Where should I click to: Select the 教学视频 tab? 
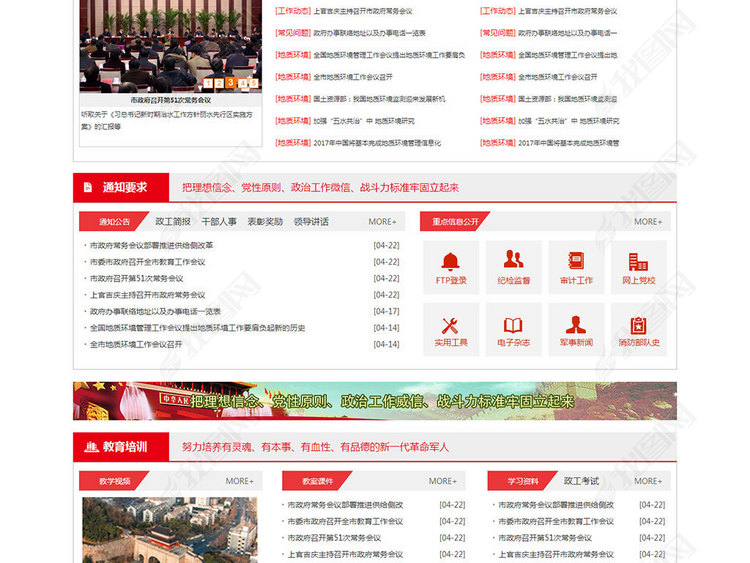point(114,481)
